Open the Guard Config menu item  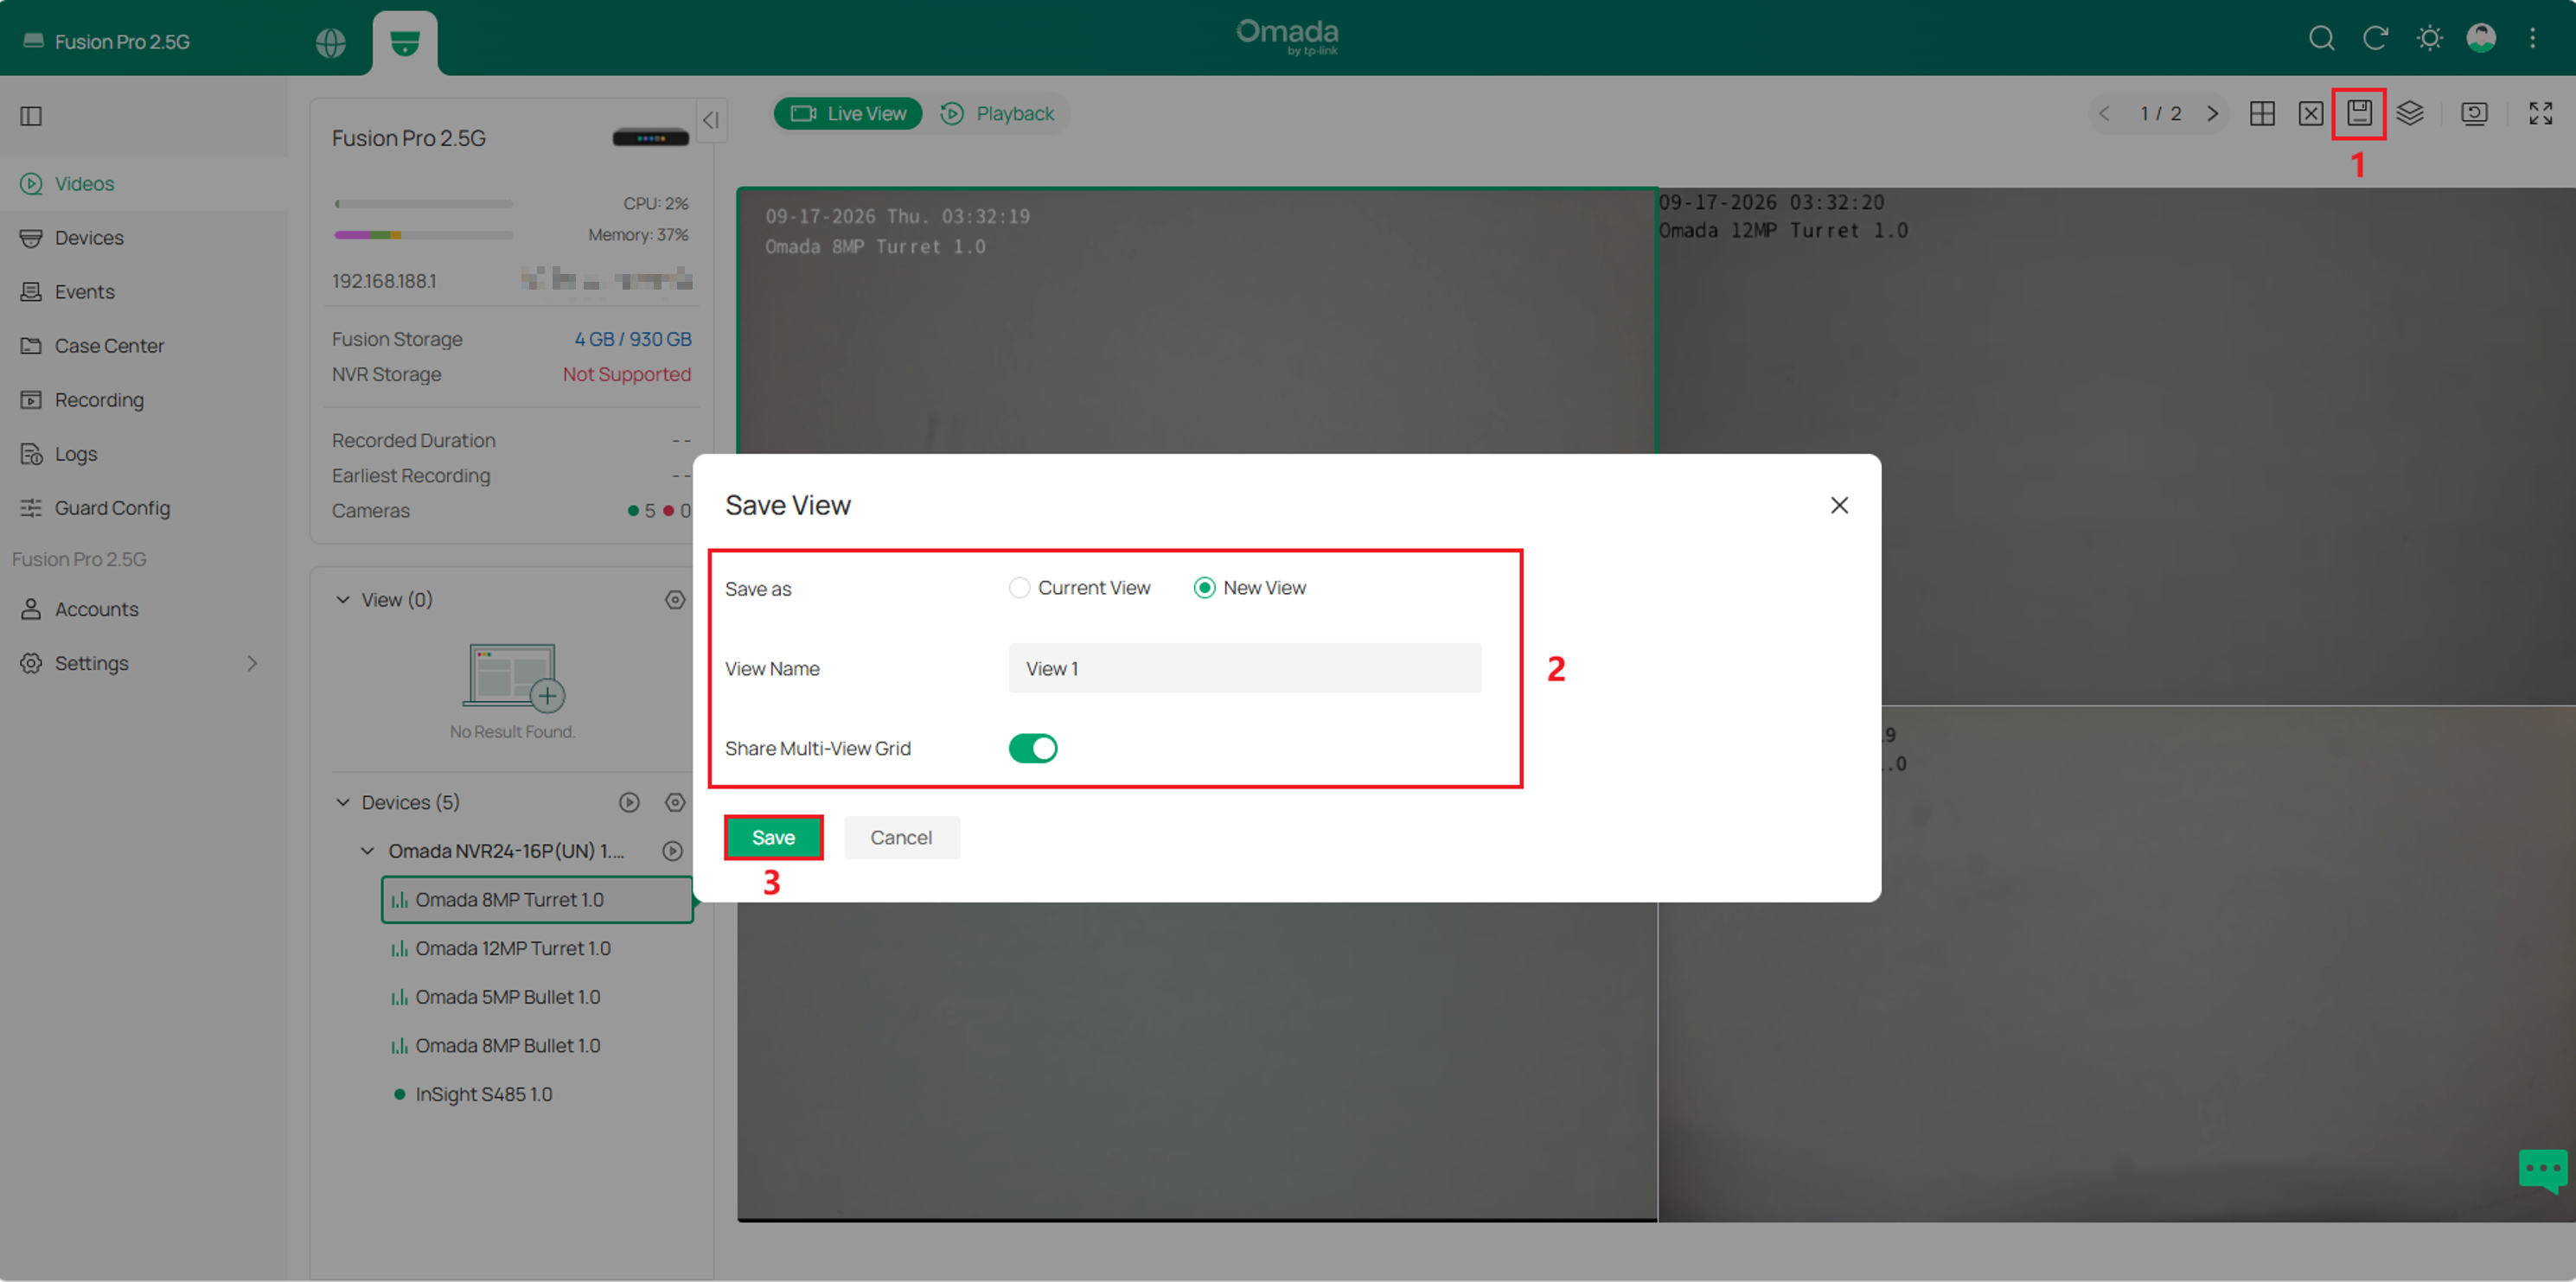click(x=144, y=507)
